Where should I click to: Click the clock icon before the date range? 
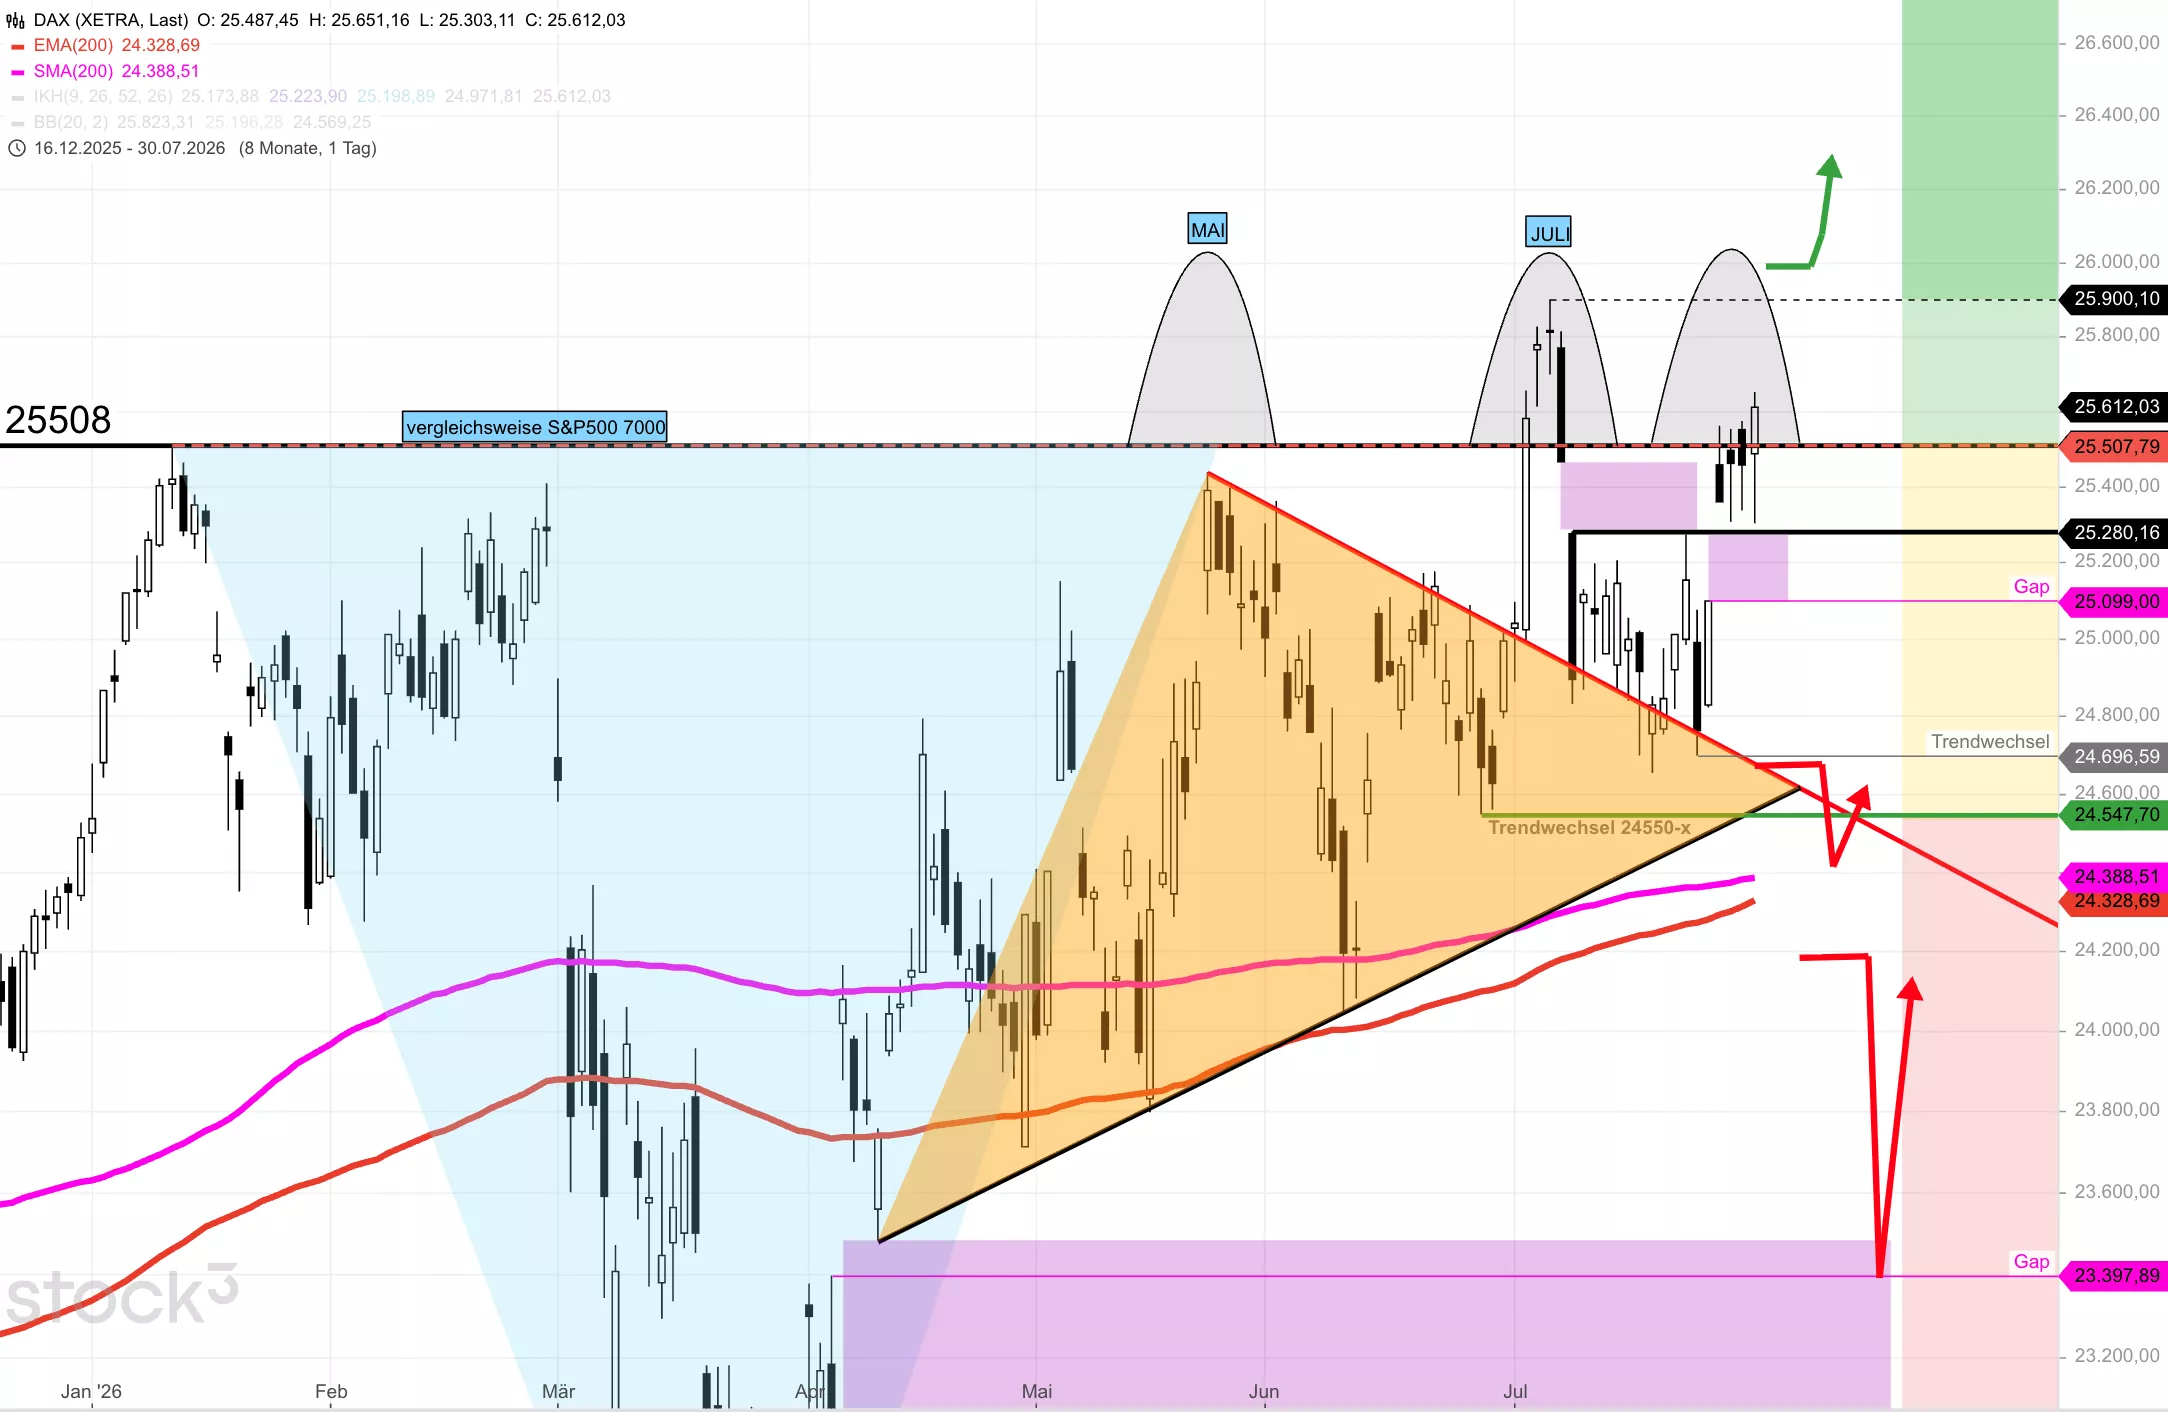click(x=17, y=148)
